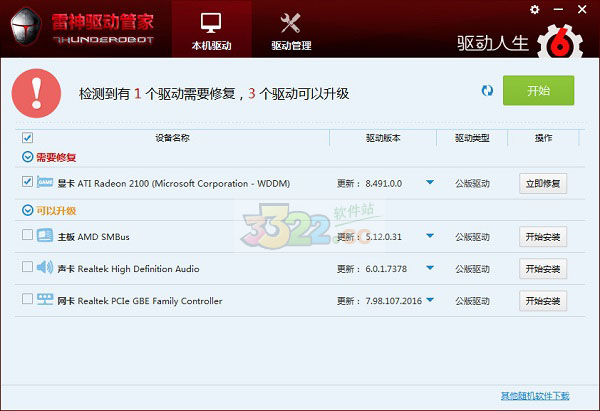This screenshot has width=600, height=411.
Task: Collapse the 需要修复 section
Action: tap(27, 157)
